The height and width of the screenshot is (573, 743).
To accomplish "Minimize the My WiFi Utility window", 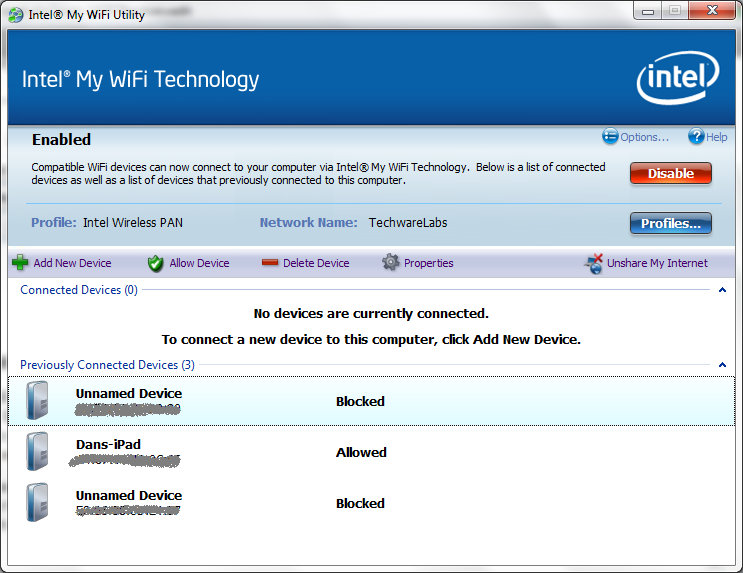I will 647,11.
